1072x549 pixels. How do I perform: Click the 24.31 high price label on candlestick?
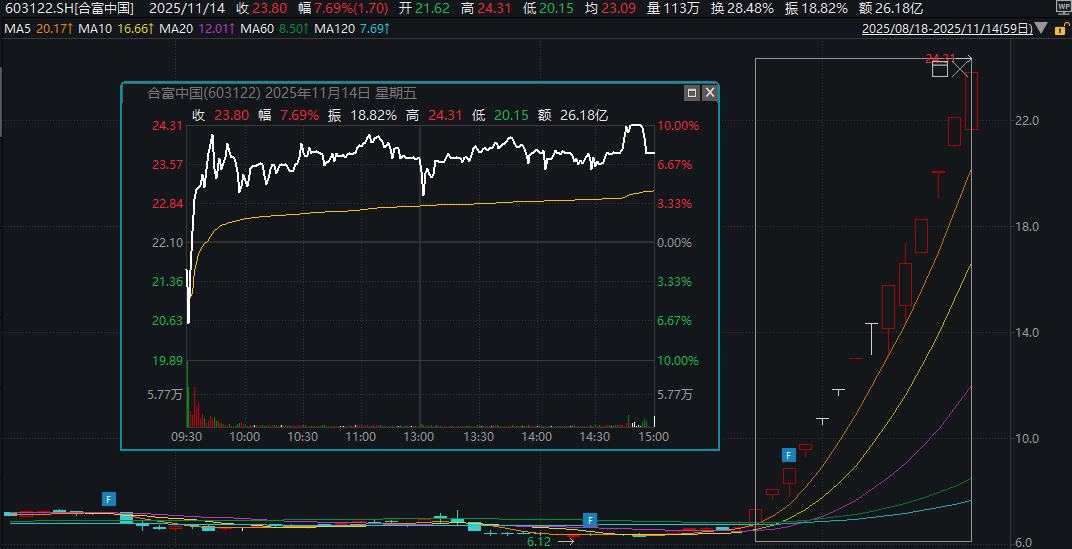point(942,57)
